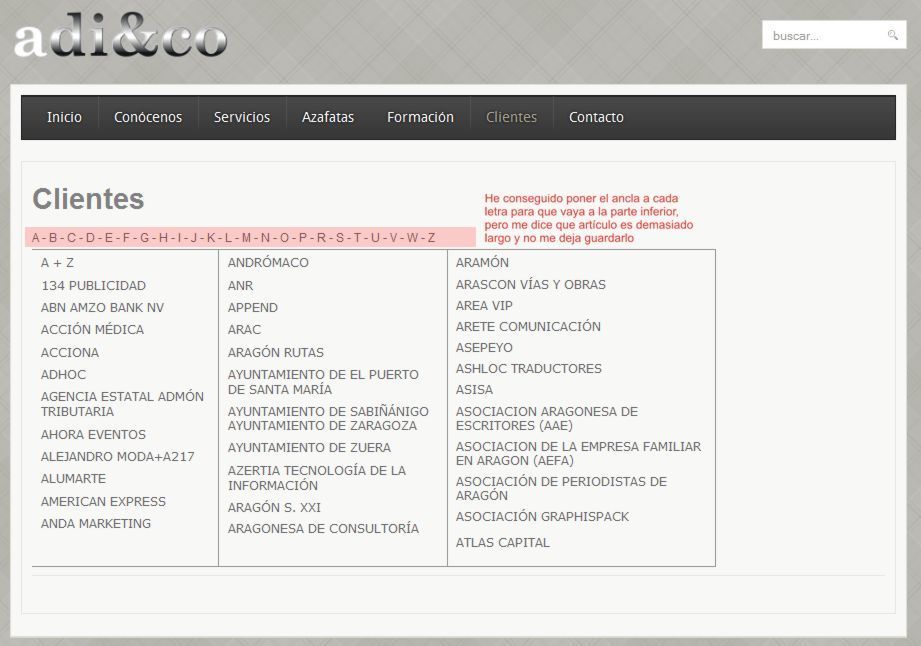Image resolution: width=921 pixels, height=646 pixels.
Task: Select ARAMÓN client
Action: [x=482, y=263]
